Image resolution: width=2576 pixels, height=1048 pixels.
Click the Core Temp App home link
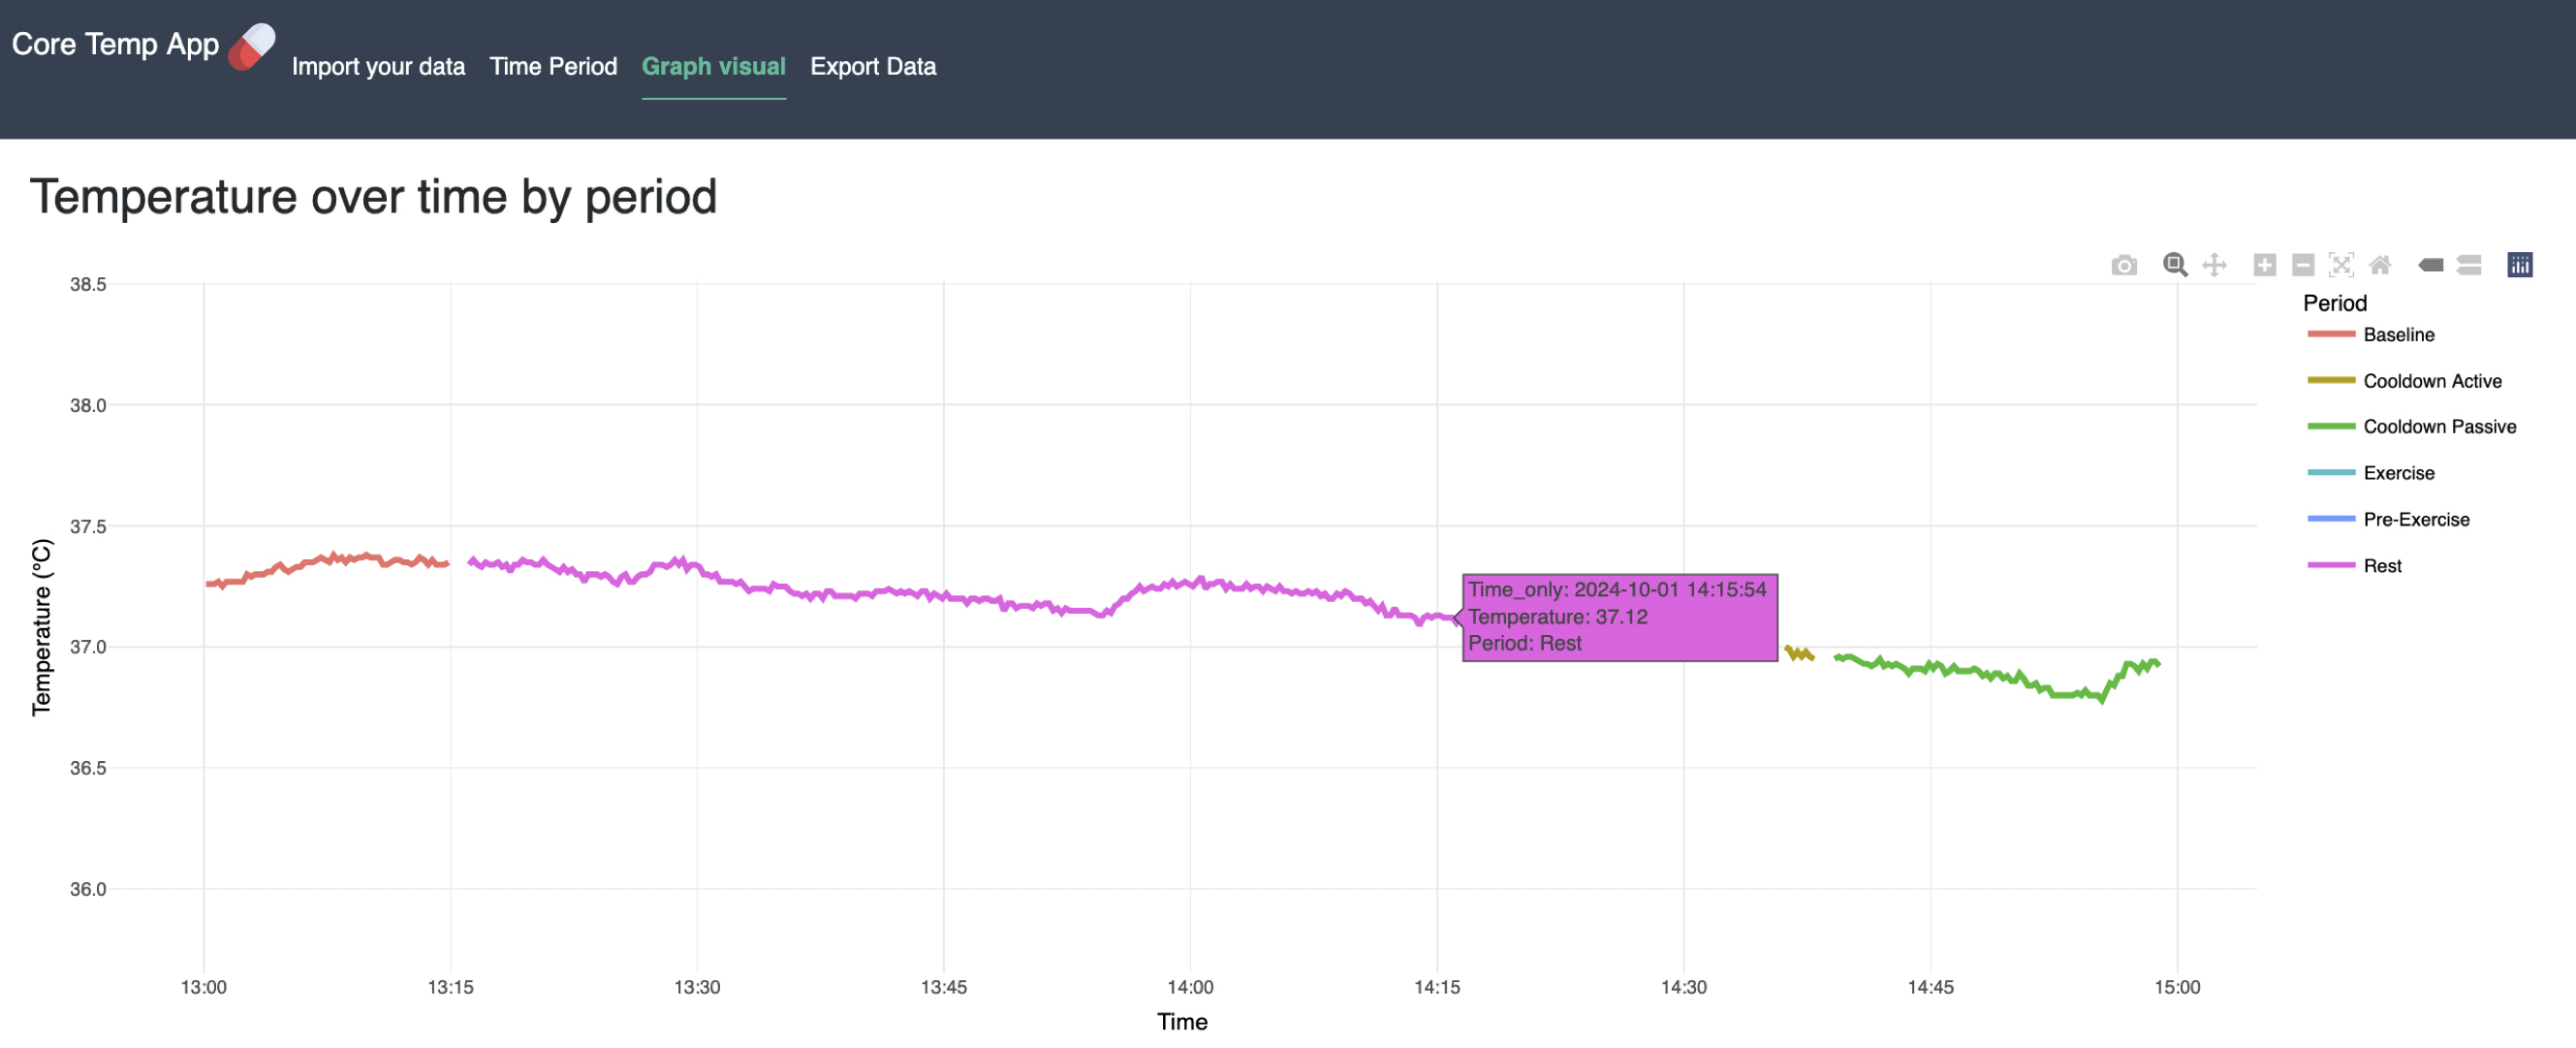pyautogui.click(x=115, y=44)
